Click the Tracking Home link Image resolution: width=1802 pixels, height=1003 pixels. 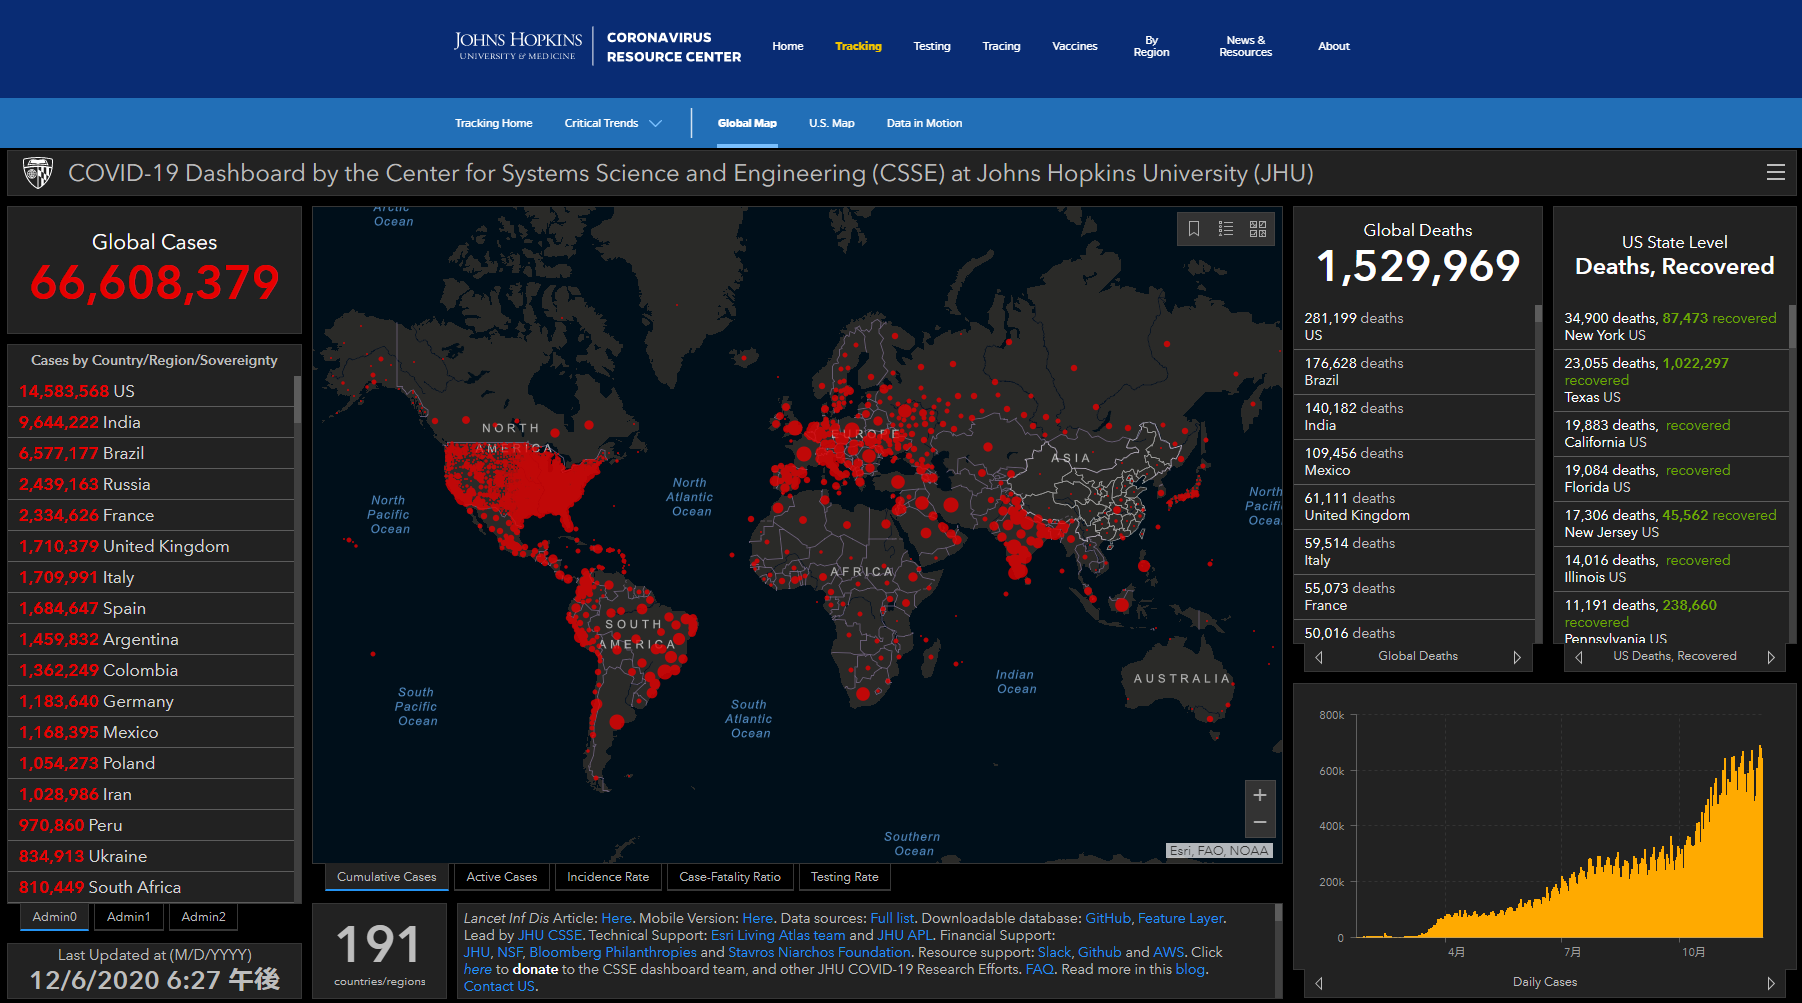click(494, 123)
